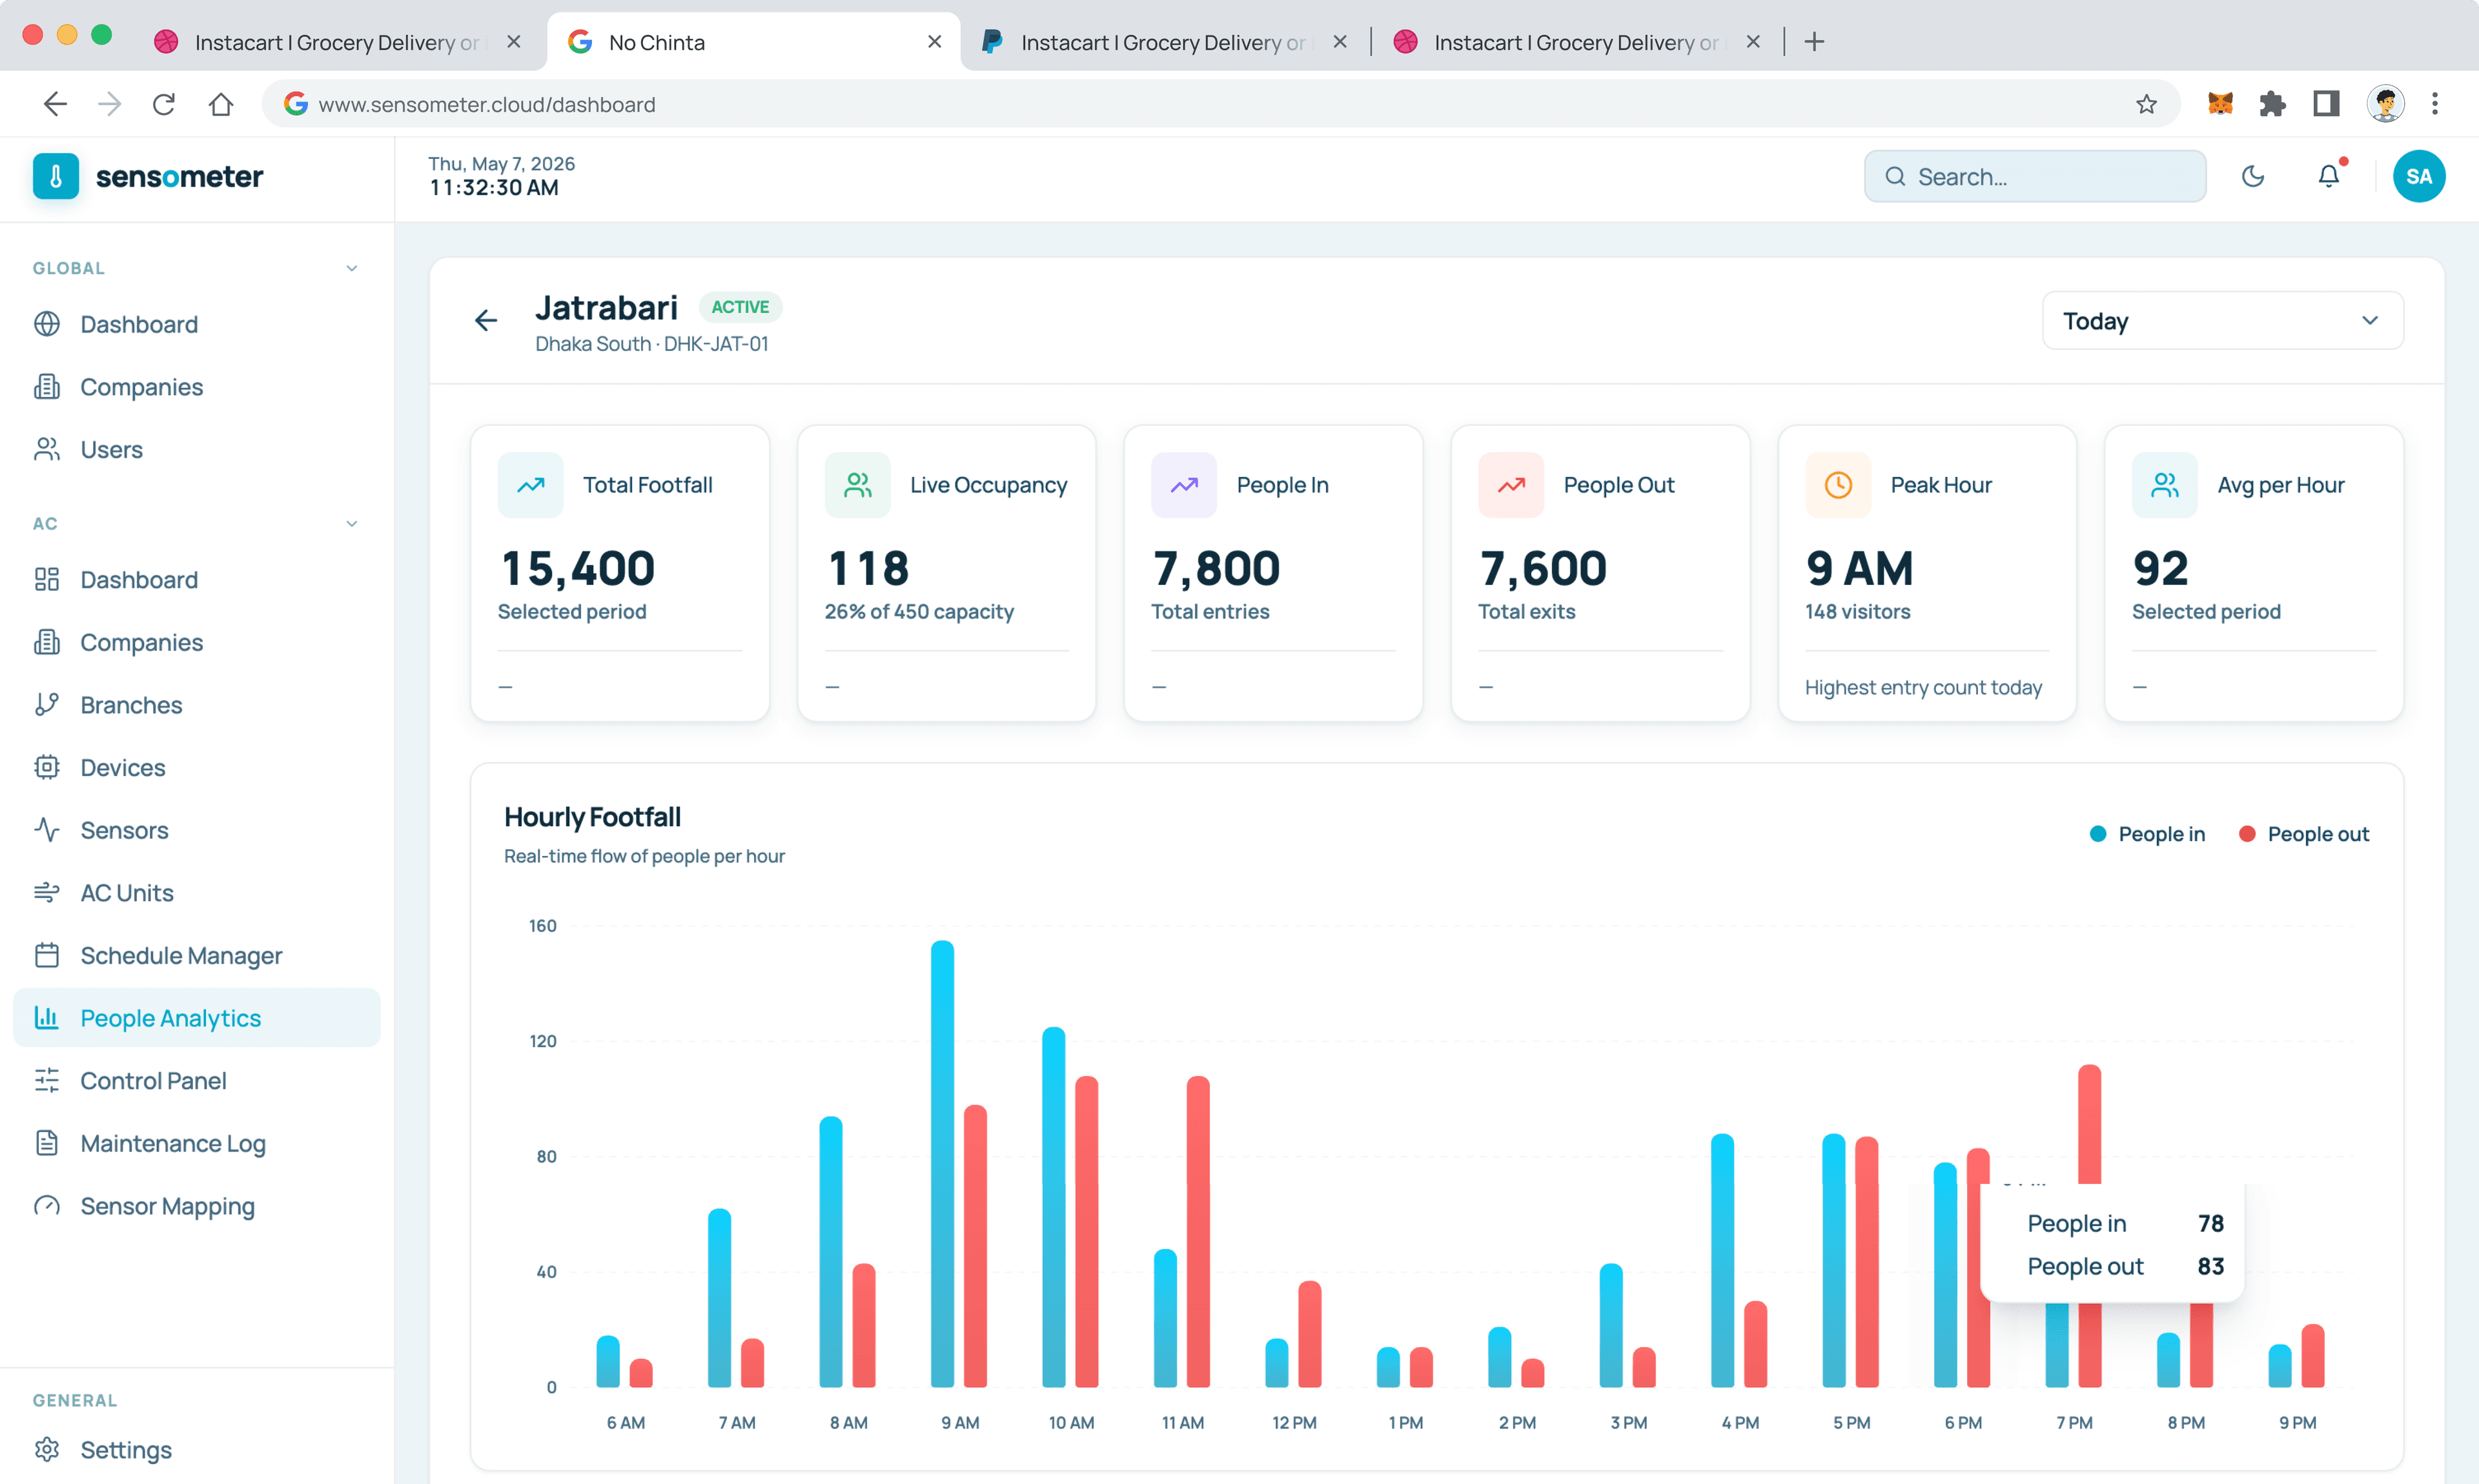The height and width of the screenshot is (1484, 2479).
Task: Click the sensometer thermometer logo icon
Action: tap(56, 176)
